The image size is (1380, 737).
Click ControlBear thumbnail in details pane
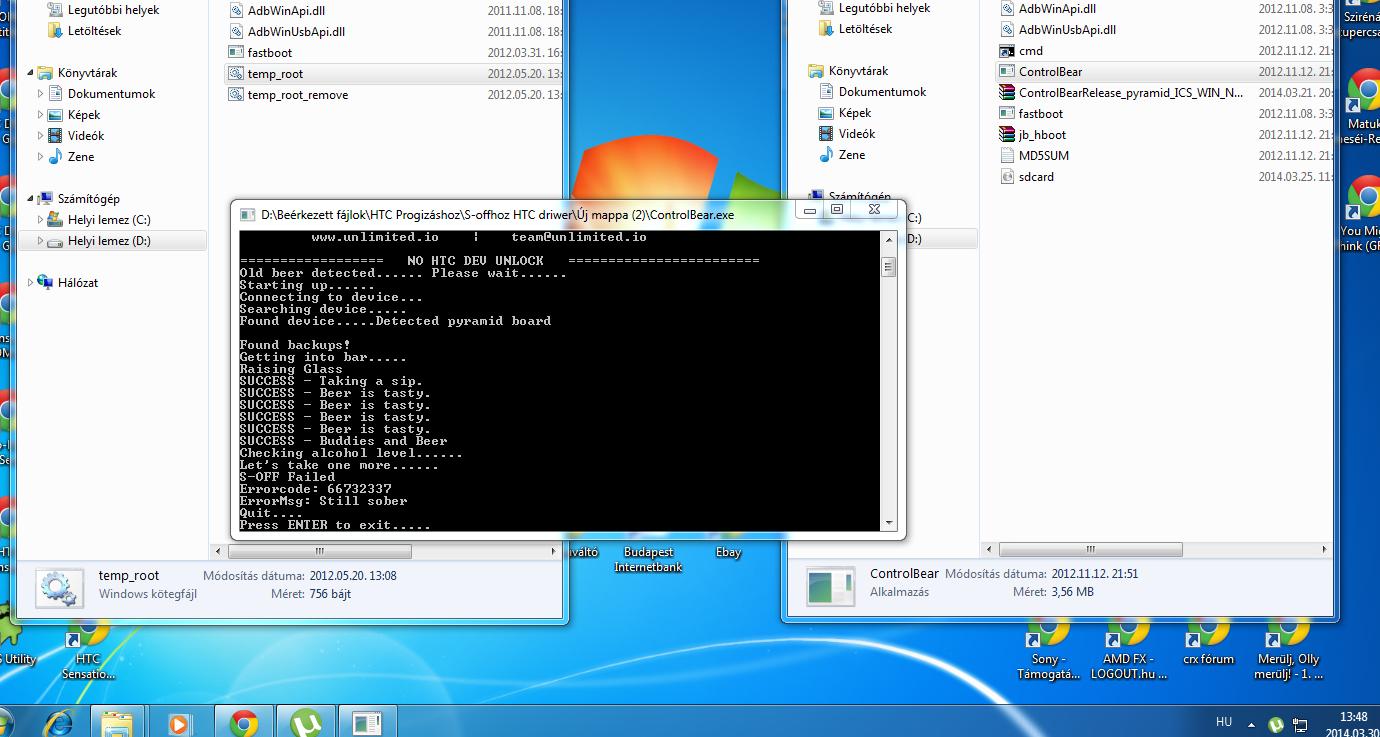tap(831, 586)
